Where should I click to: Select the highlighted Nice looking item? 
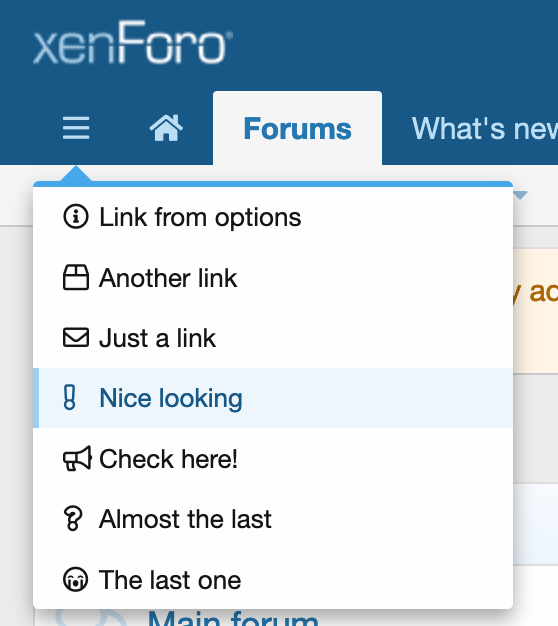(x=273, y=398)
